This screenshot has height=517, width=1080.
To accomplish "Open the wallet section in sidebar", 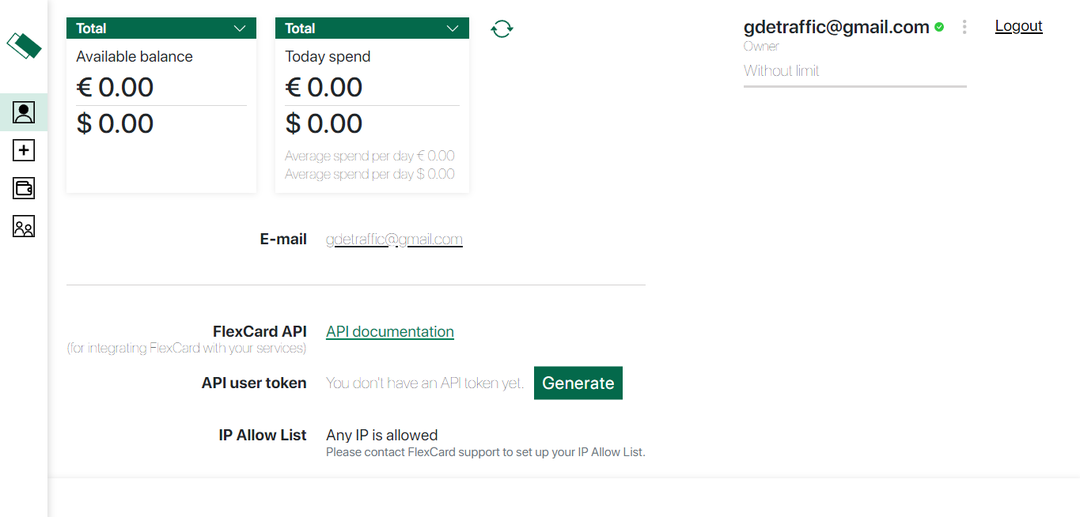I will click(24, 188).
